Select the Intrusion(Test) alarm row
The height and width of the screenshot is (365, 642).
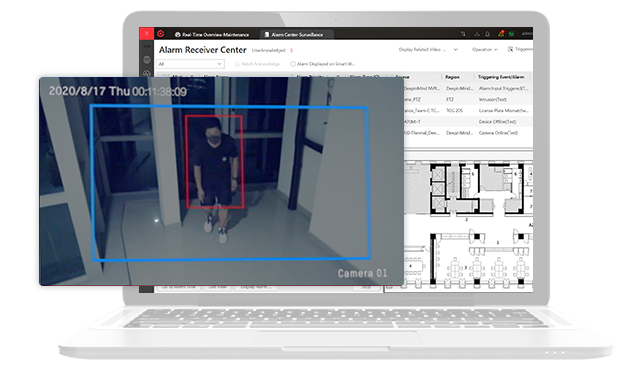(x=468, y=99)
